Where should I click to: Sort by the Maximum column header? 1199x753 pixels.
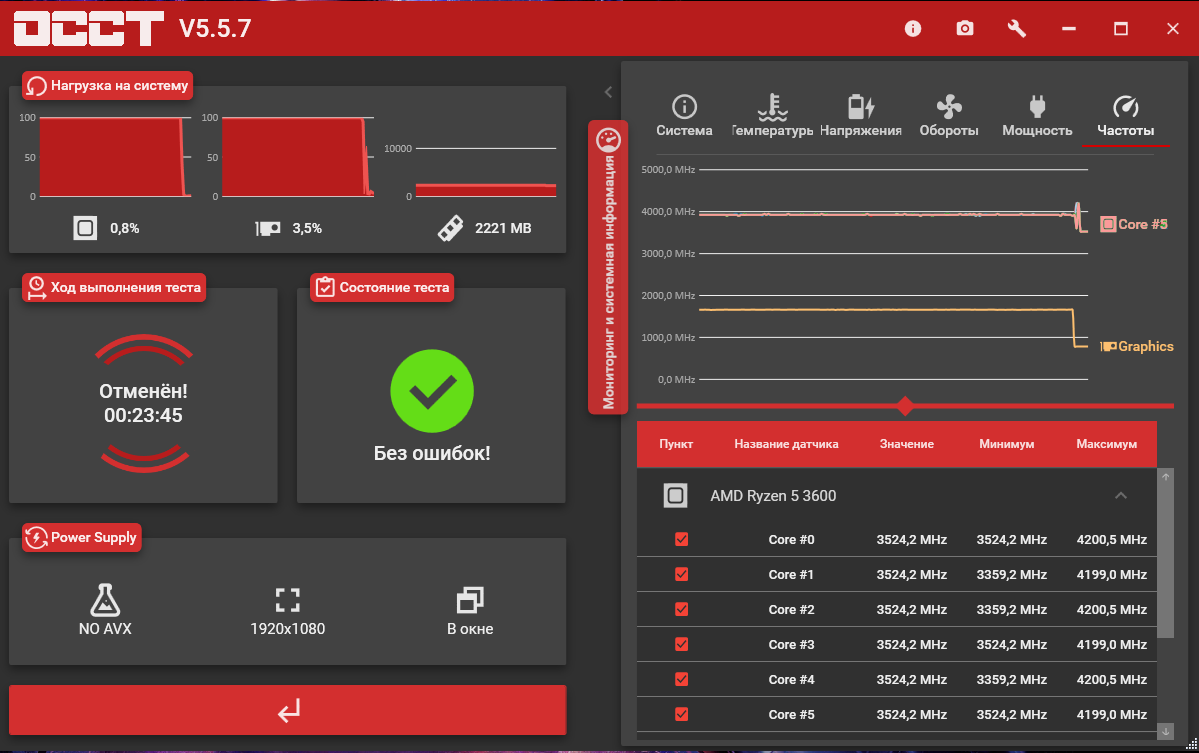(1106, 444)
